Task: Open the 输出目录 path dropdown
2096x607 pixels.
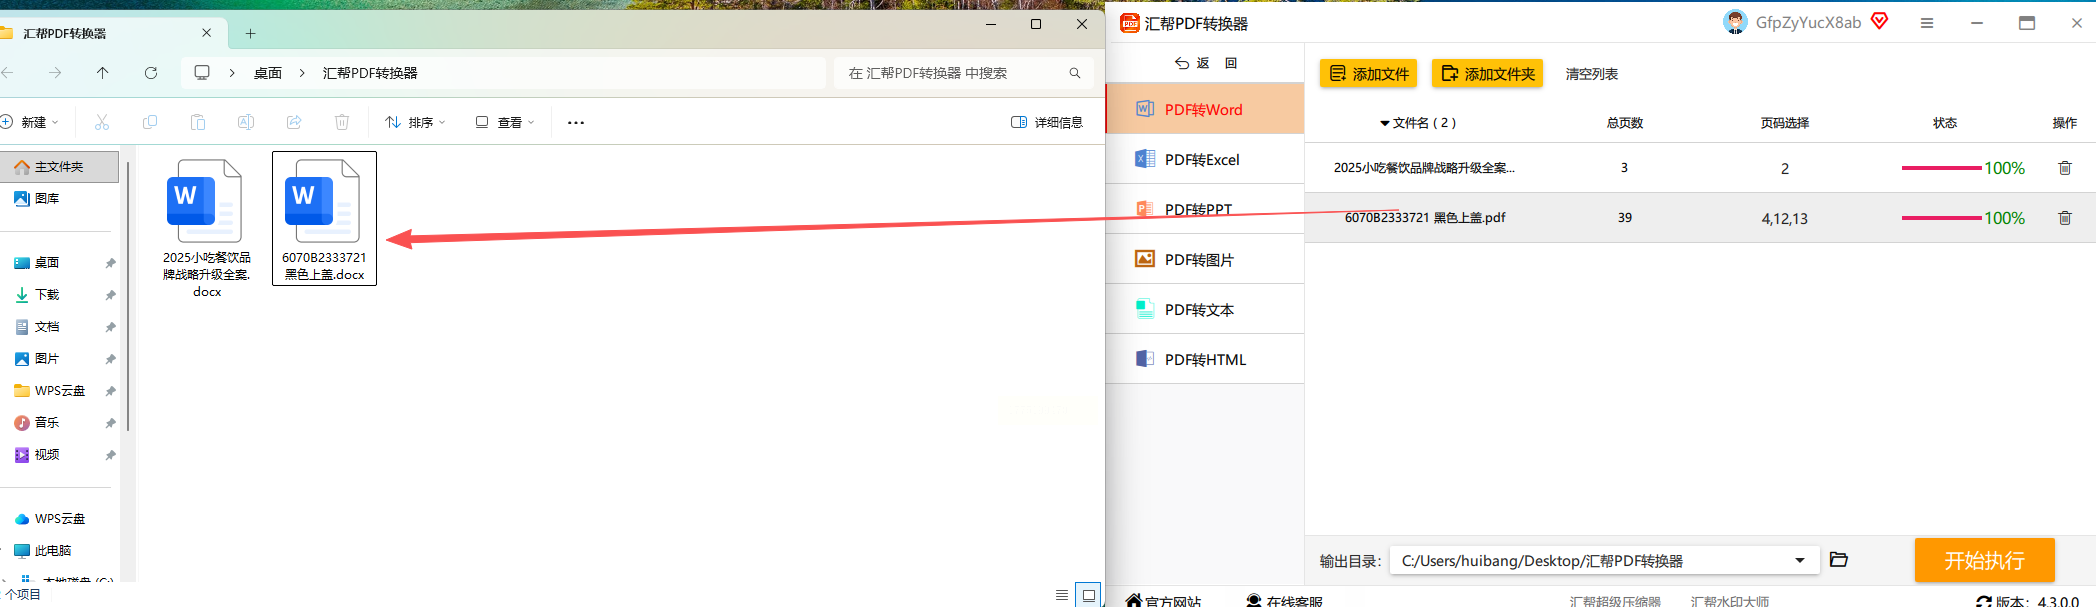Action: [x=1799, y=561]
